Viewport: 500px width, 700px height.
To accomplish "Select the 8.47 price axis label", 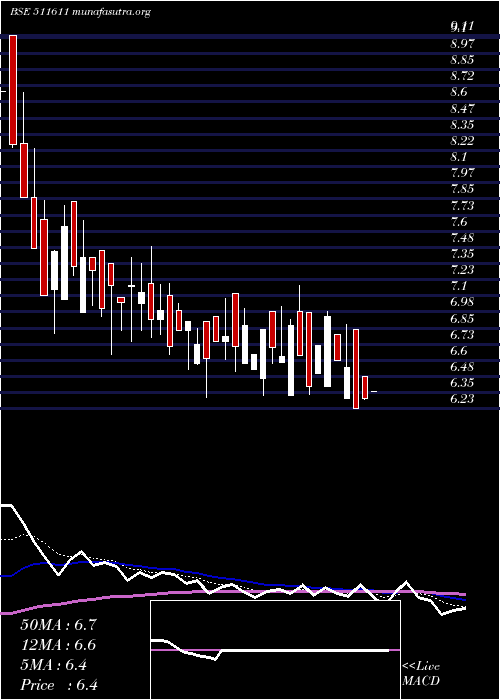I will pos(462,108).
